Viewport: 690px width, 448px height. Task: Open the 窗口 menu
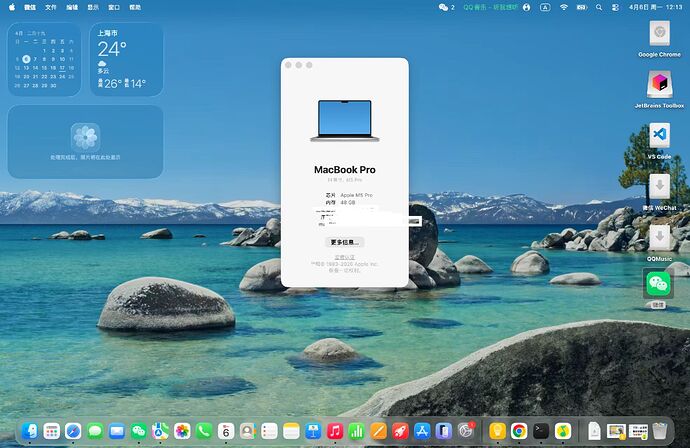[x=114, y=7]
